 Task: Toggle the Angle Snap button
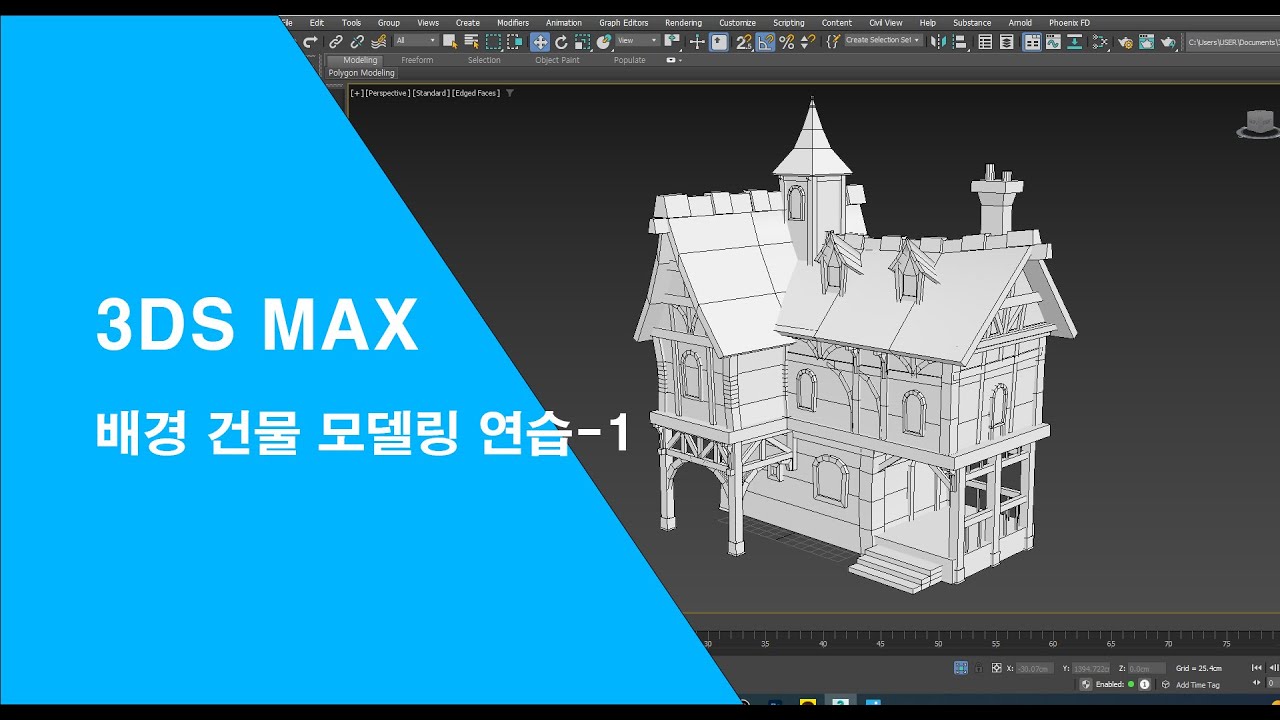(765, 42)
